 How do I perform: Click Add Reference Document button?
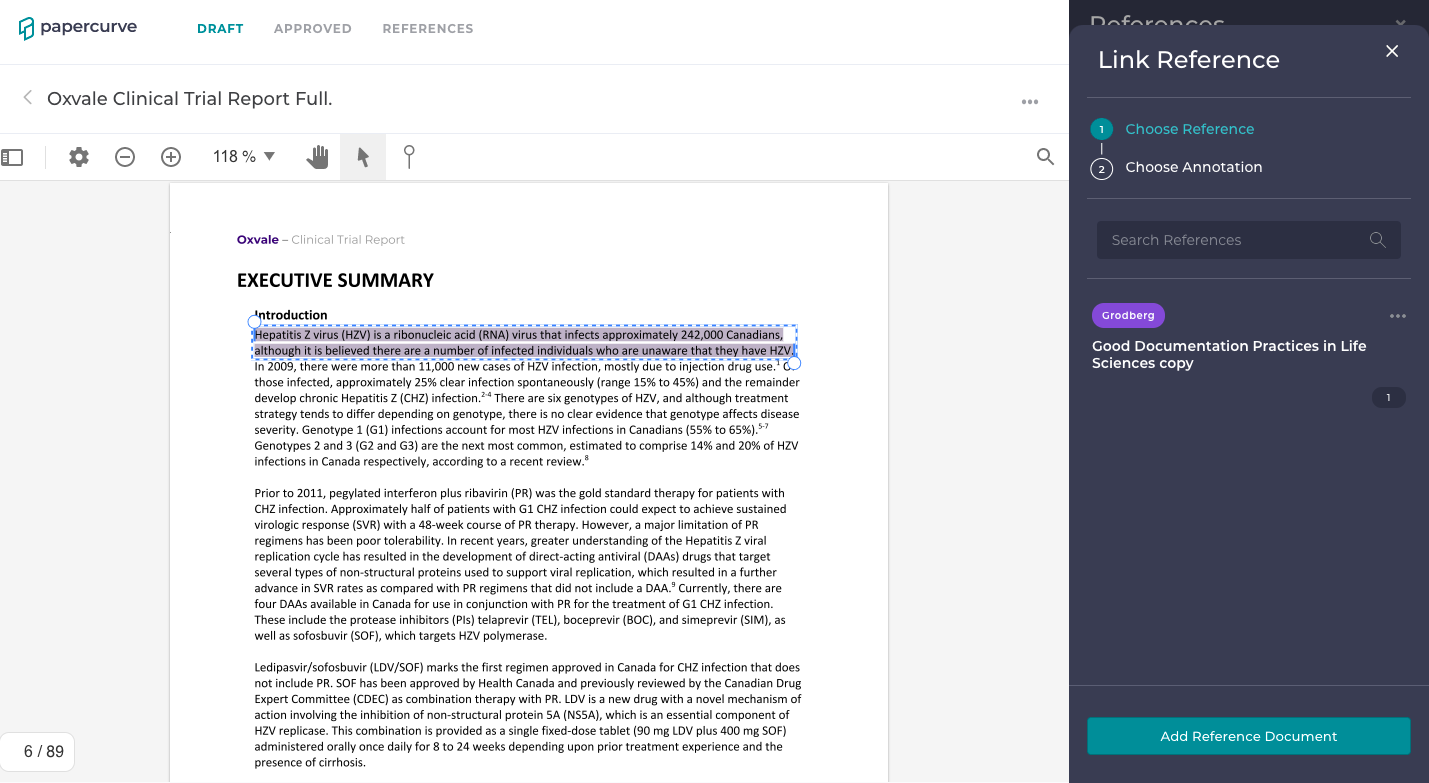tap(1248, 736)
